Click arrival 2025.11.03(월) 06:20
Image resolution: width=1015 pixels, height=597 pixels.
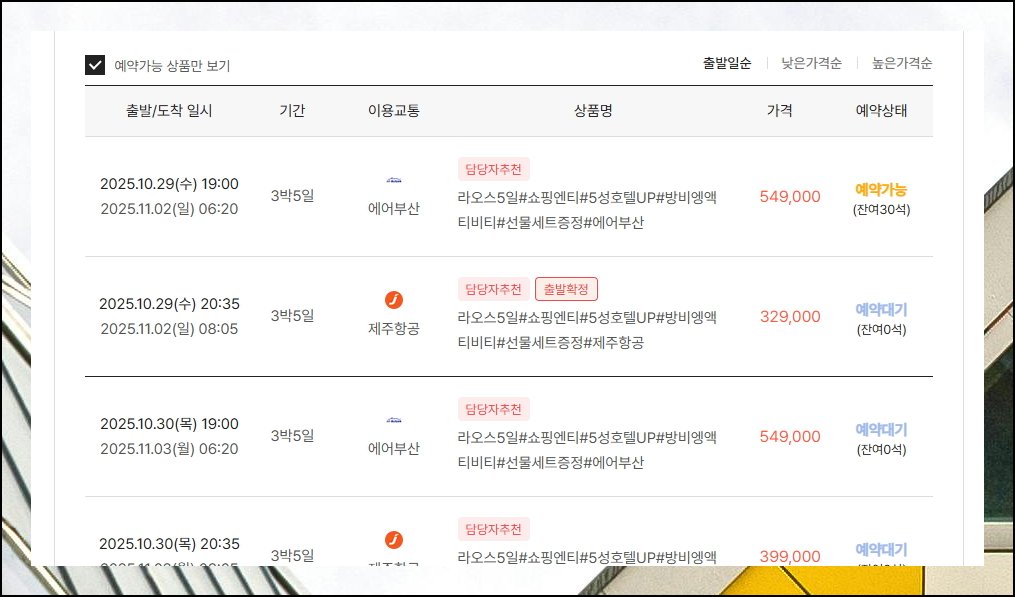click(169, 449)
